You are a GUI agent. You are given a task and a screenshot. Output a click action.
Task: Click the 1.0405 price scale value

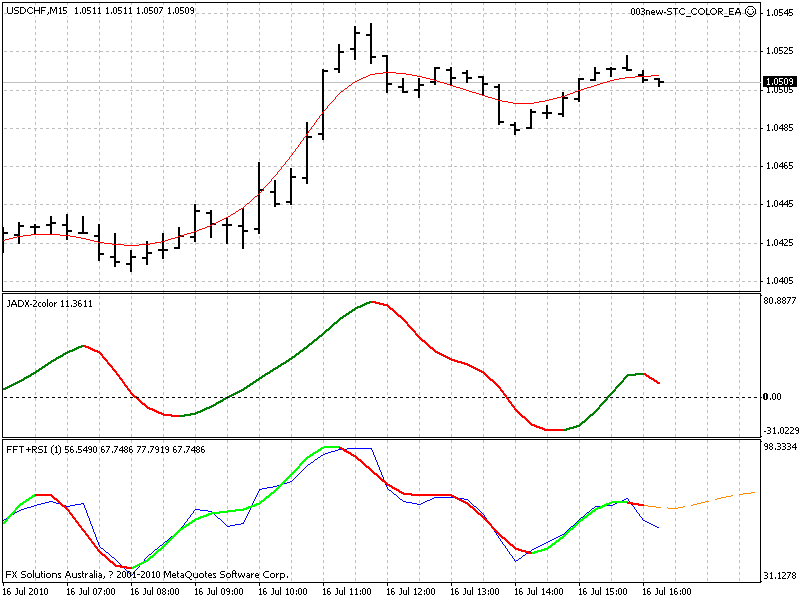[780, 281]
